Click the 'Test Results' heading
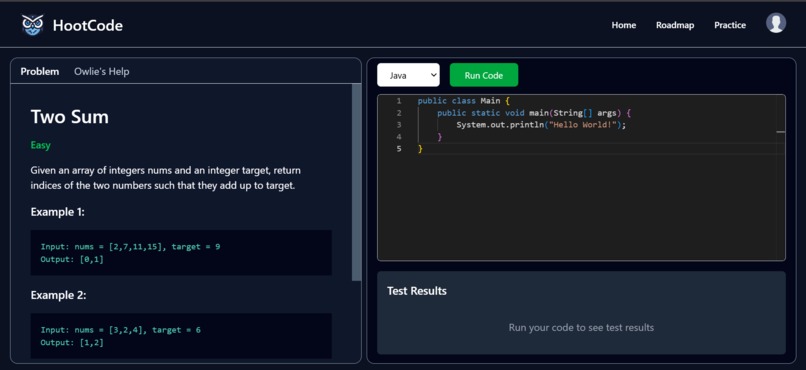Screen dimensions: 806x370 (x=417, y=291)
